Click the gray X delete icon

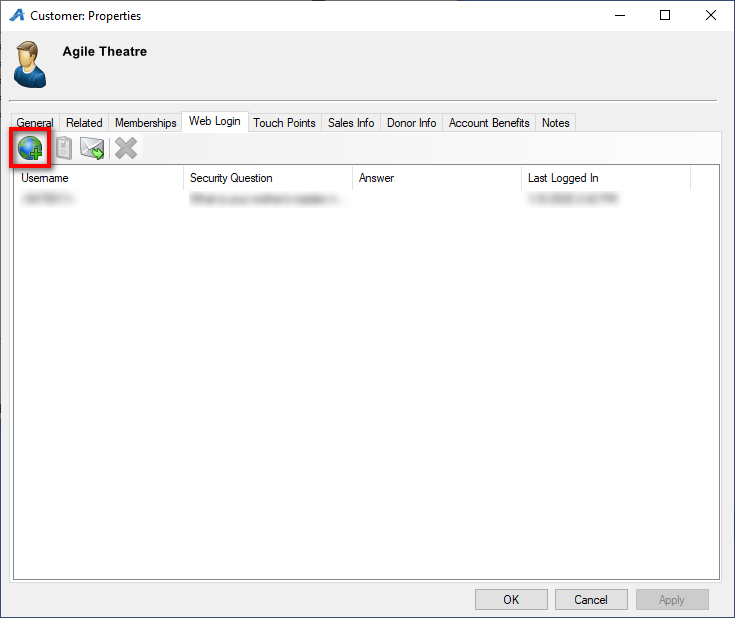[x=125, y=149]
